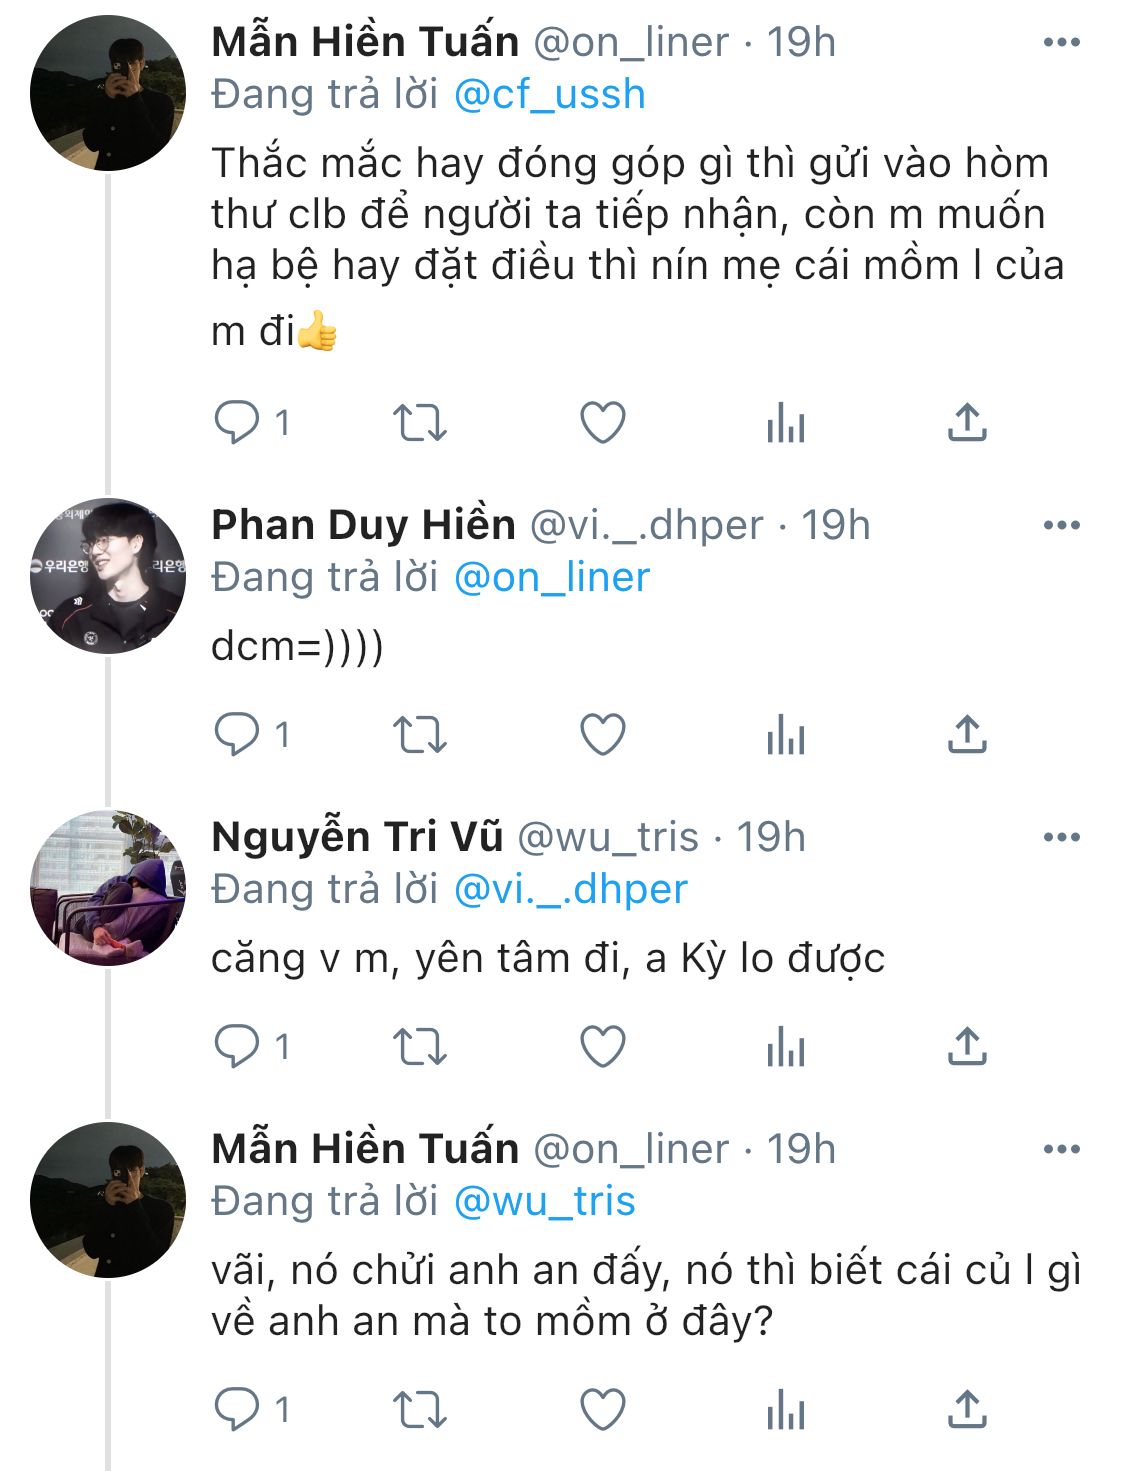Share the first tweet by Mẫn Hiền Tuấn
The width and height of the screenshot is (1125, 1471).
(967, 423)
